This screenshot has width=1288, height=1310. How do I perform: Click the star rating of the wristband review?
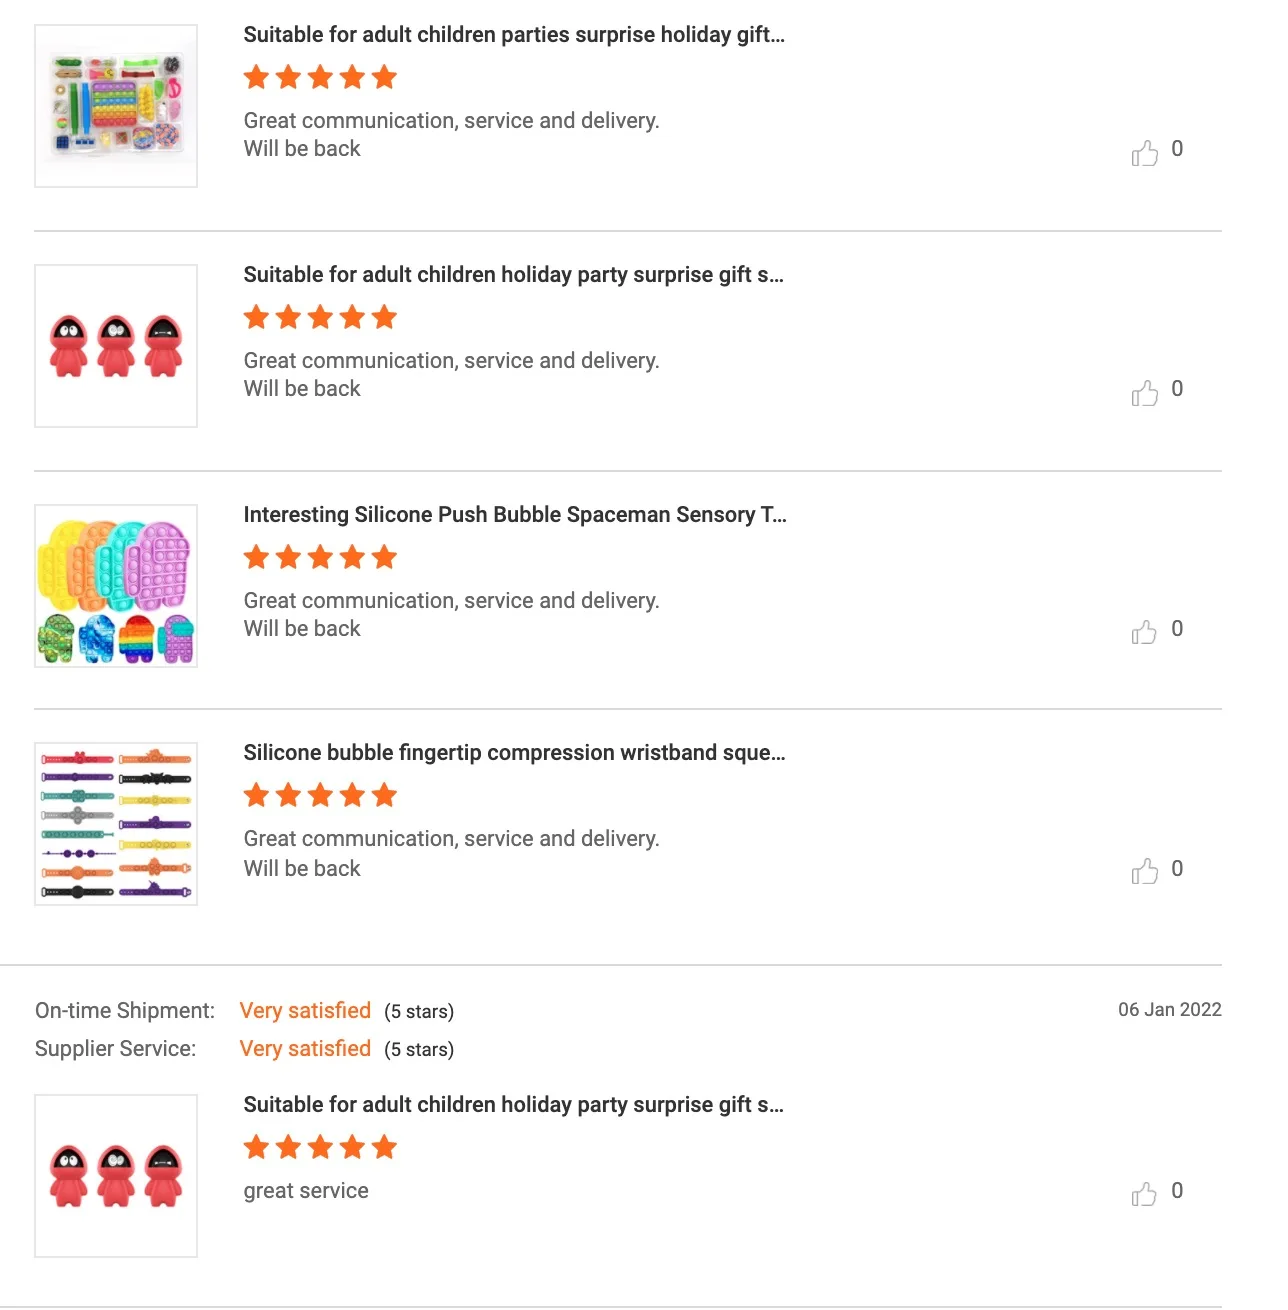320,795
